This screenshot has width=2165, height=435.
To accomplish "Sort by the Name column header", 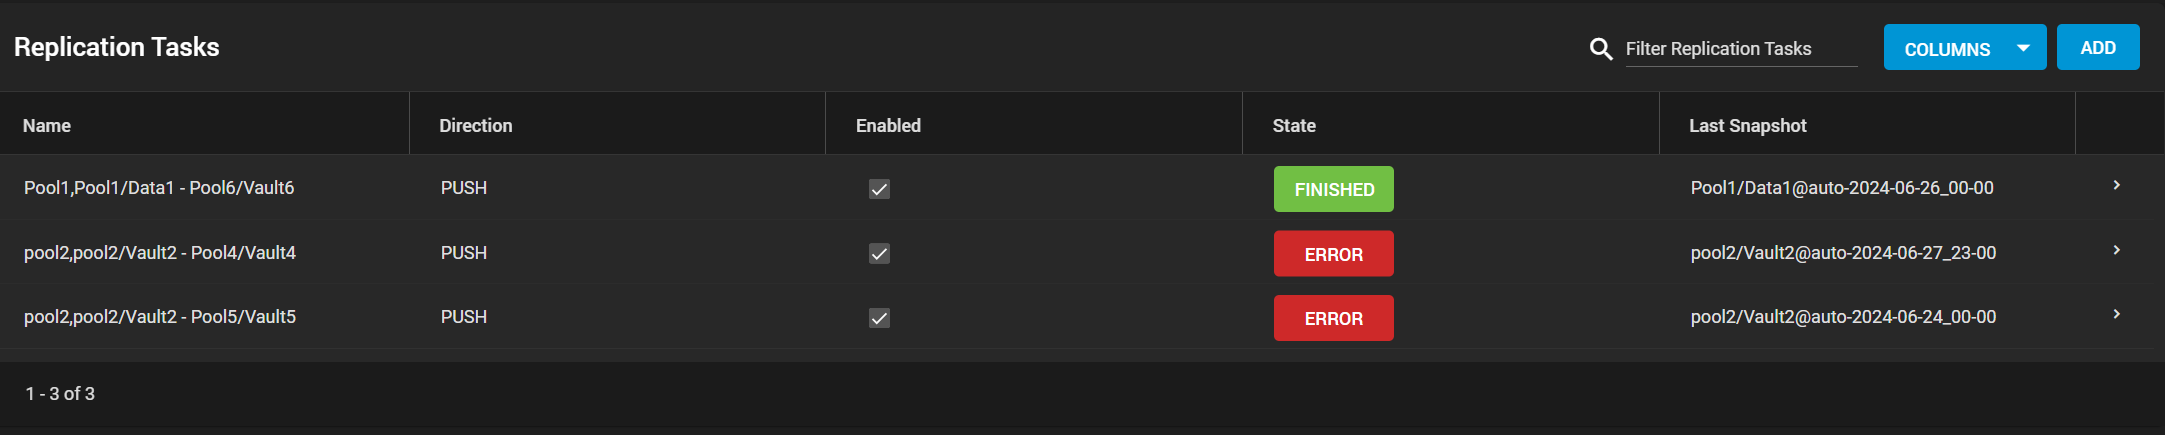I will 47,126.
